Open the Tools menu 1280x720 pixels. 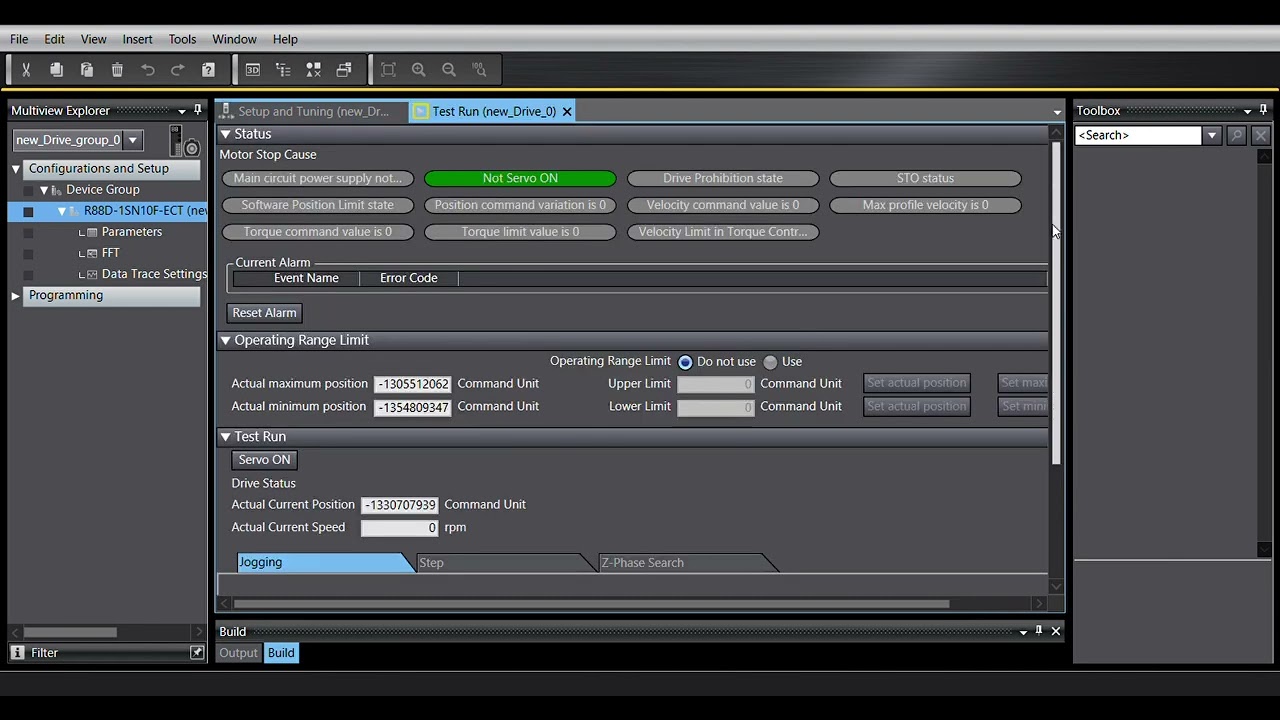coord(182,39)
